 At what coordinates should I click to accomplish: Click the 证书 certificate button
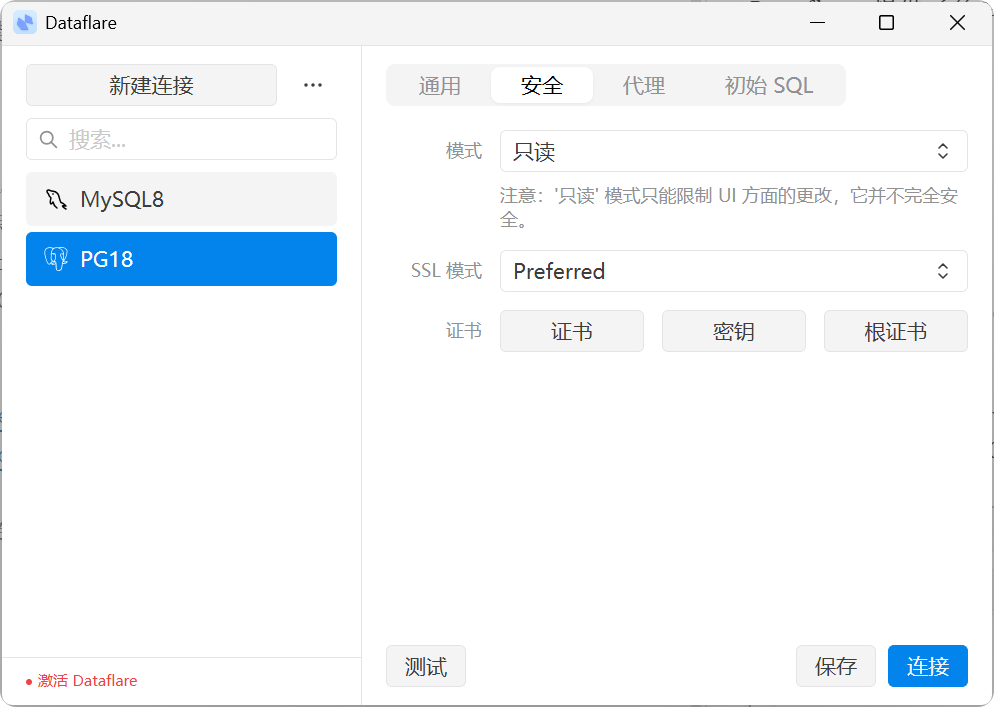tap(572, 331)
